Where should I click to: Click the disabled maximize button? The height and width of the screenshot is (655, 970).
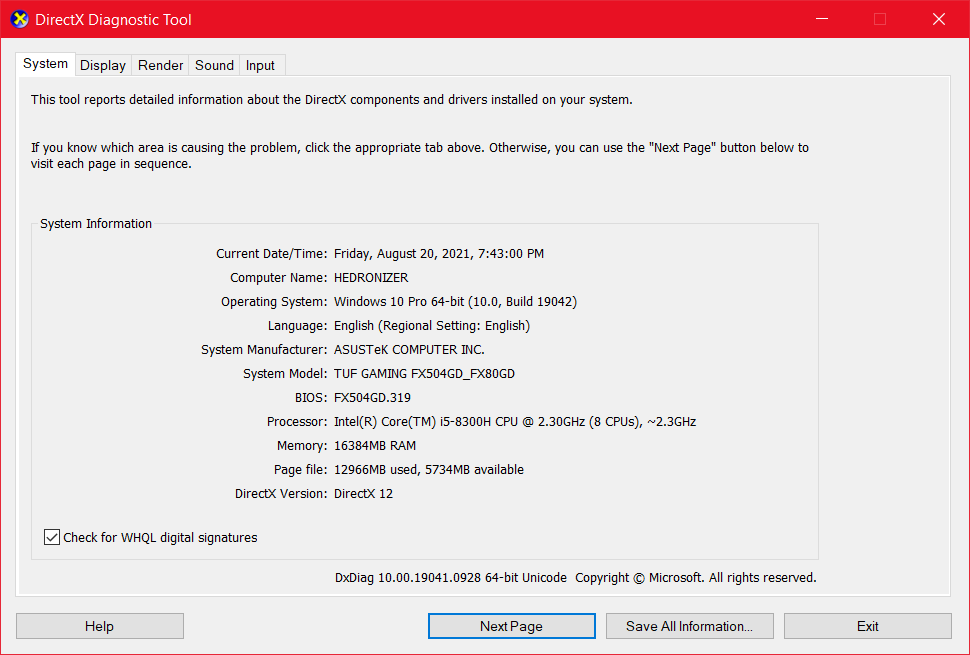[880, 19]
